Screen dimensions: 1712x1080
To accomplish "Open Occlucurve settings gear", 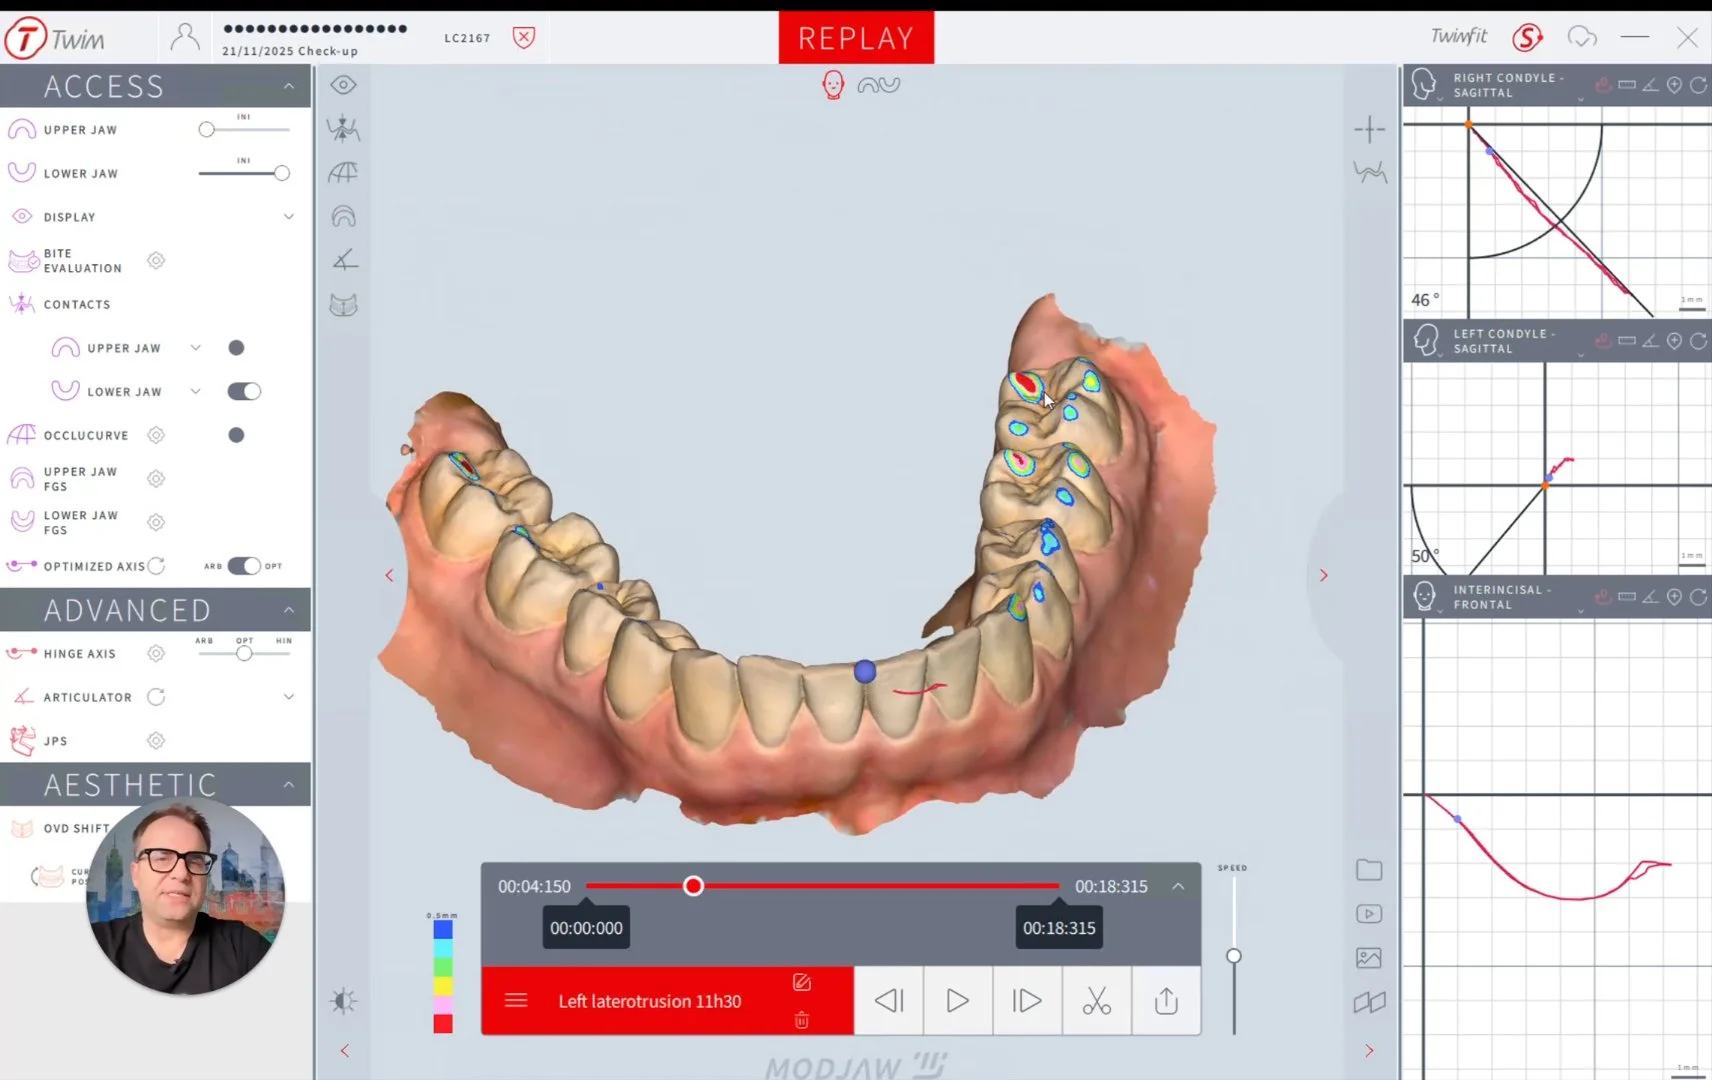I will [x=156, y=435].
